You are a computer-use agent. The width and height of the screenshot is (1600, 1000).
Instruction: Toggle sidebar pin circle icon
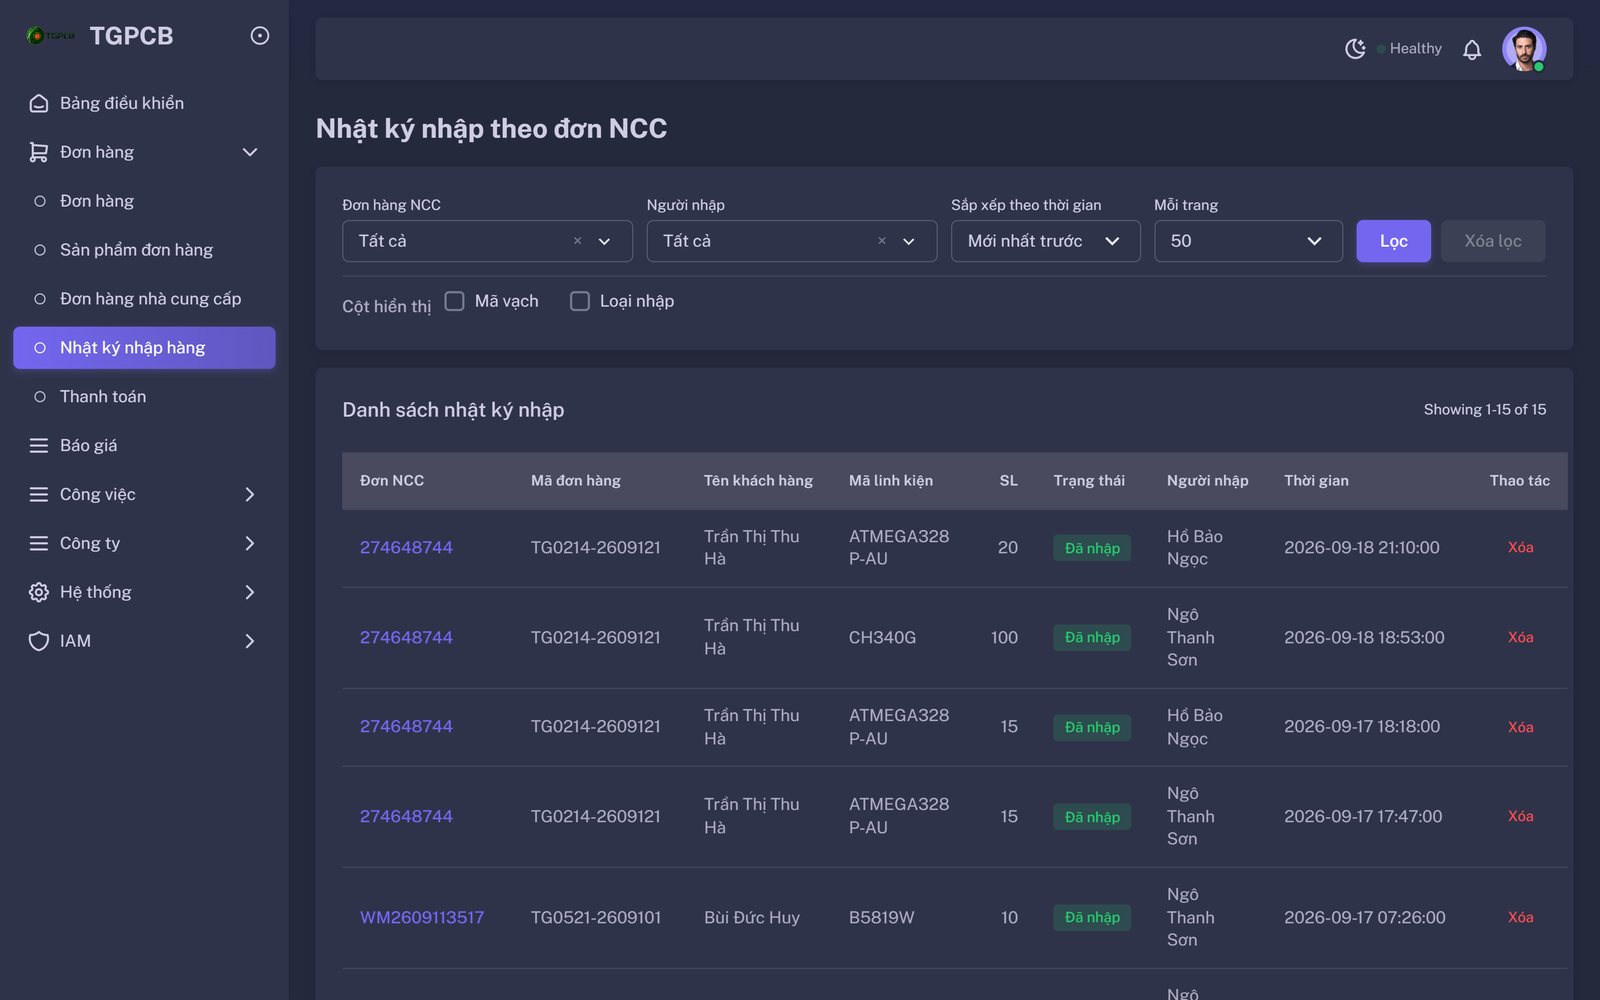259,36
